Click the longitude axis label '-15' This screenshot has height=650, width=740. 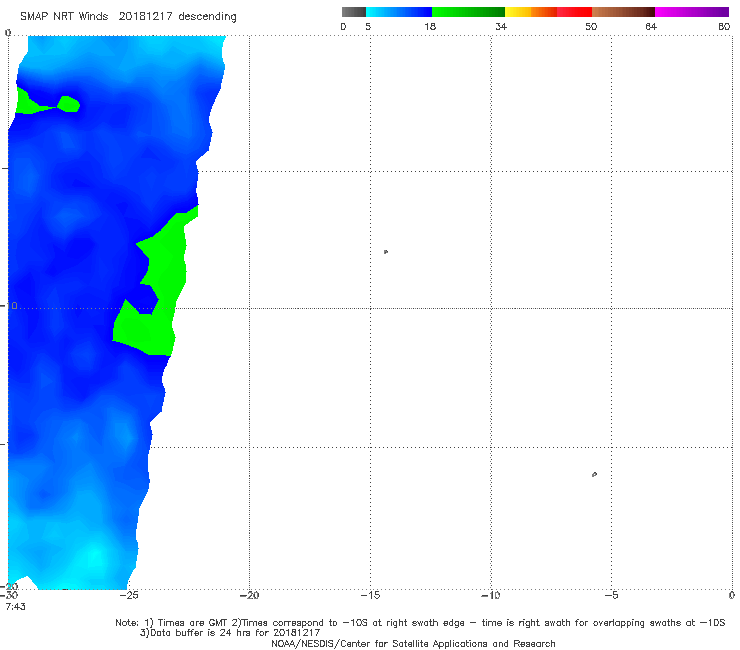370,595
